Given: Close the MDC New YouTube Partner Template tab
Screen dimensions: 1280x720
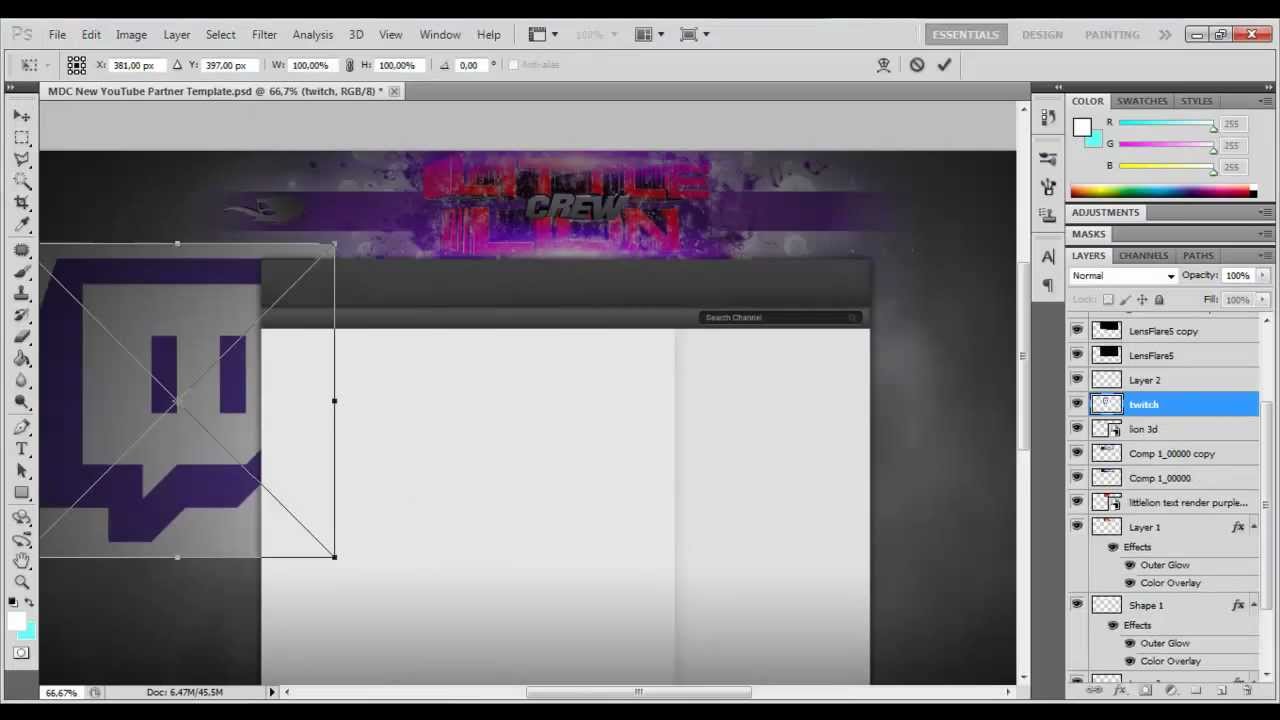Looking at the screenshot, I should click(394, 91).
